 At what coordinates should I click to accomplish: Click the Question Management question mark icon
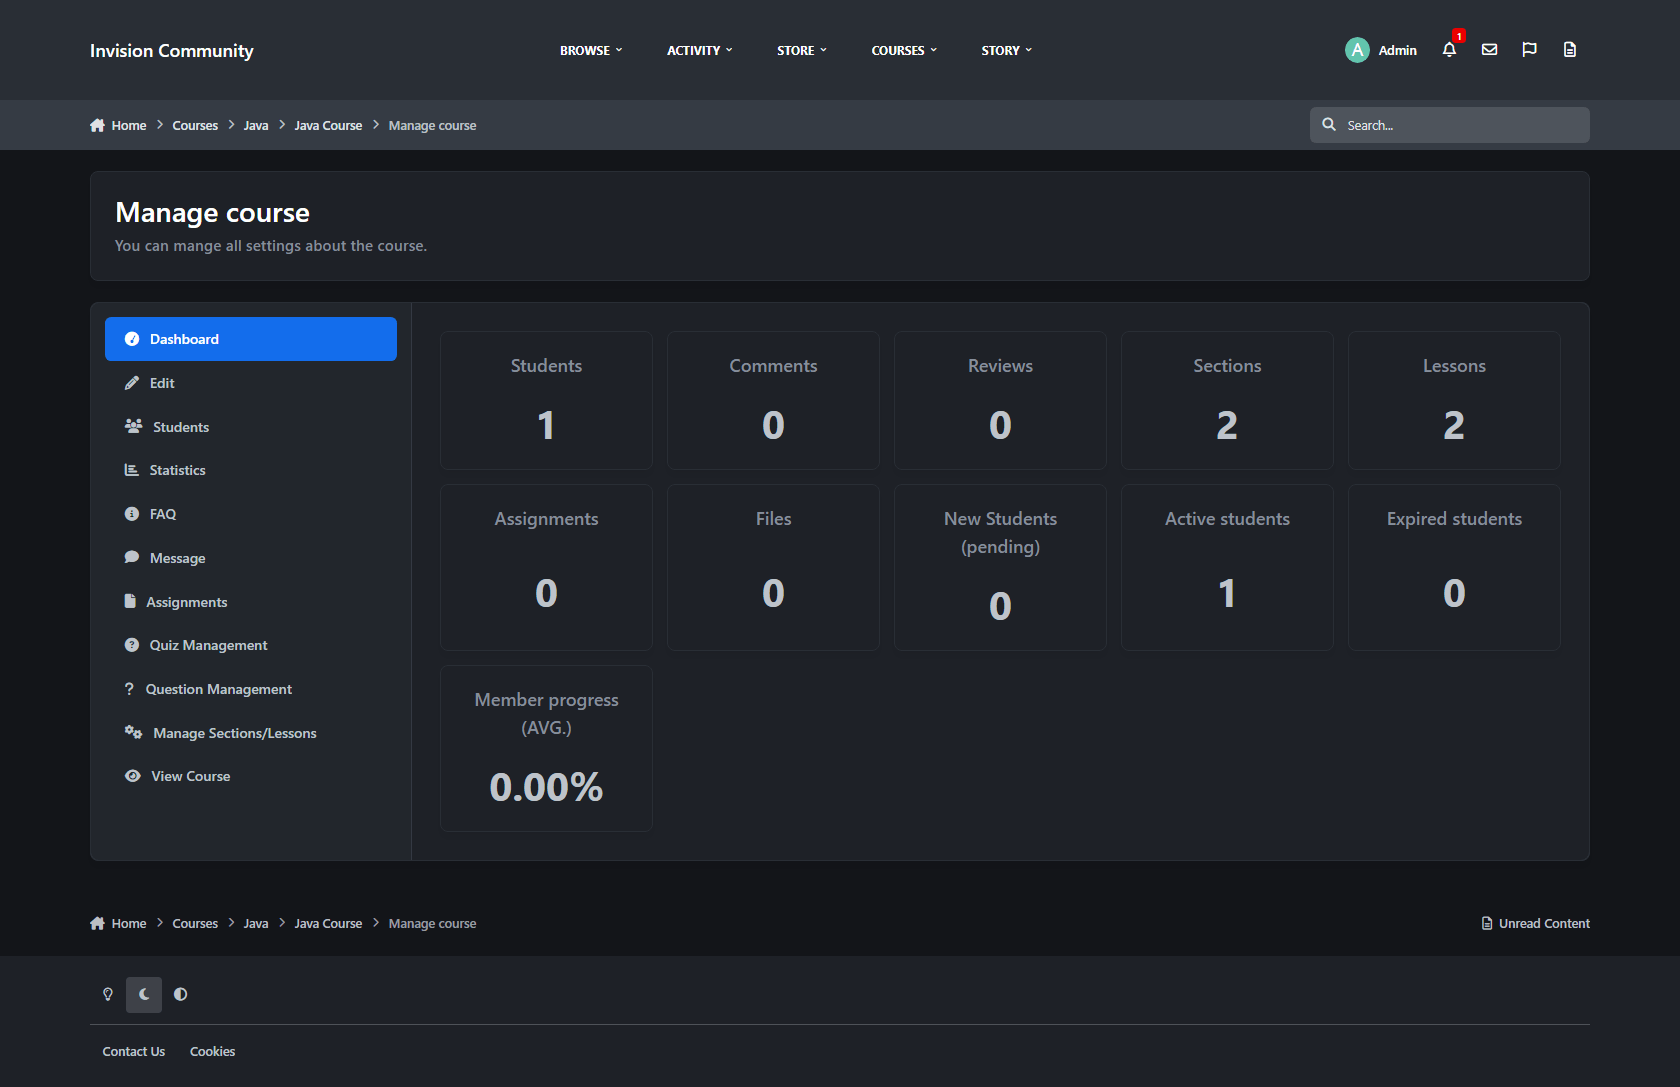point(129,689)
